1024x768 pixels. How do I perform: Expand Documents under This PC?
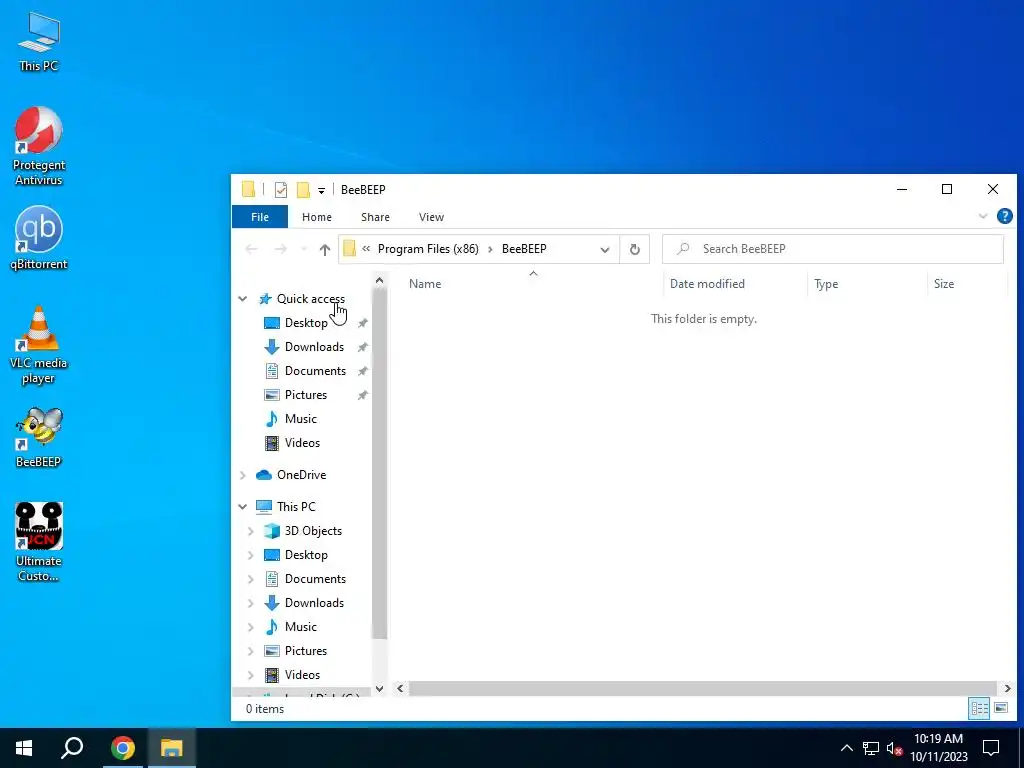(251, 579)
